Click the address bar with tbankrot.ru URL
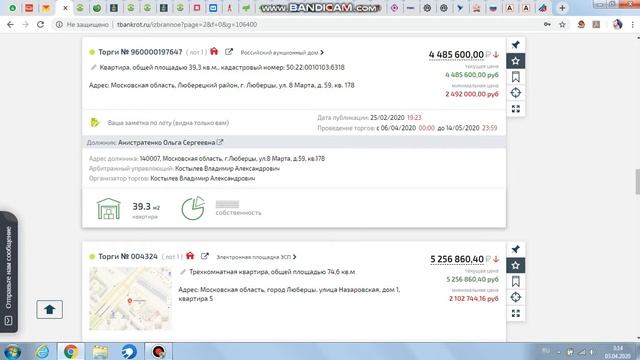Viewport: 640px width, 360px height. tap(187, 24)
